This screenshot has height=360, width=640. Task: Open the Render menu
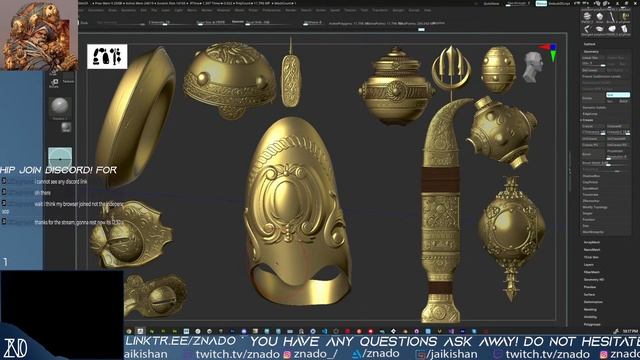(291, 10)
